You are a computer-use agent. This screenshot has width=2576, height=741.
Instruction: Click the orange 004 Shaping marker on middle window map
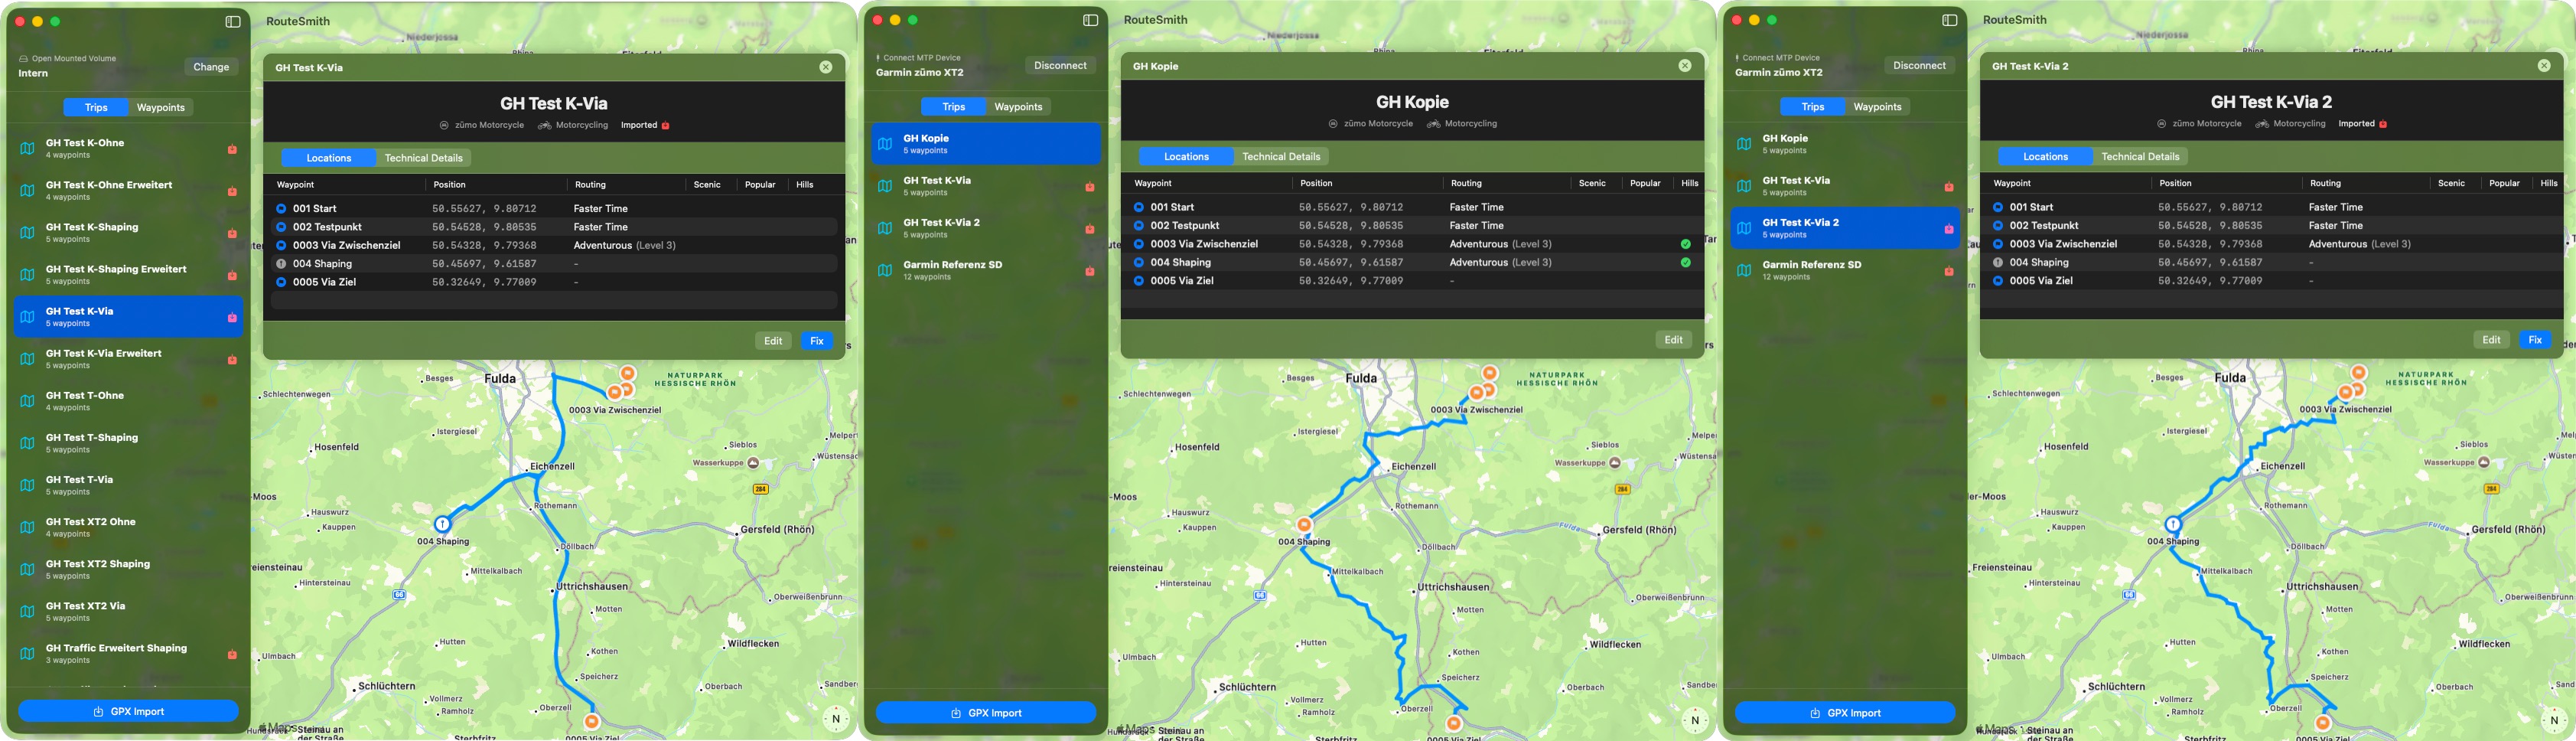point(1304,525)
